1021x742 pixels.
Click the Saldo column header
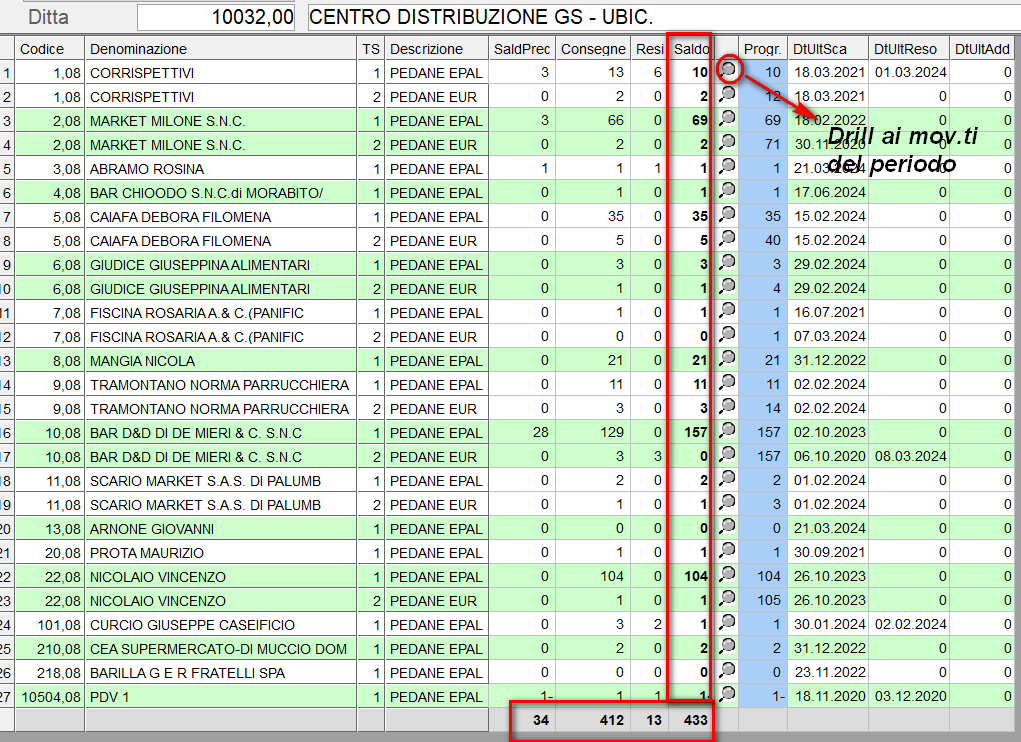point(691,48)
